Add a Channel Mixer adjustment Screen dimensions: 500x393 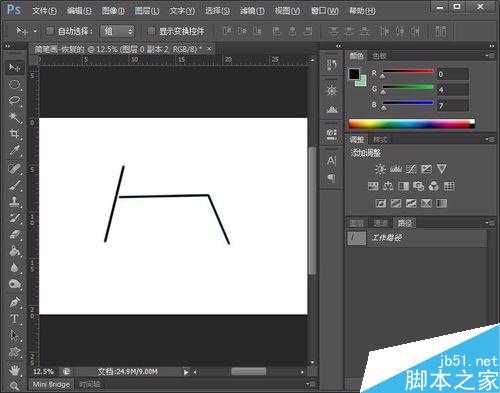pos(434,186)
